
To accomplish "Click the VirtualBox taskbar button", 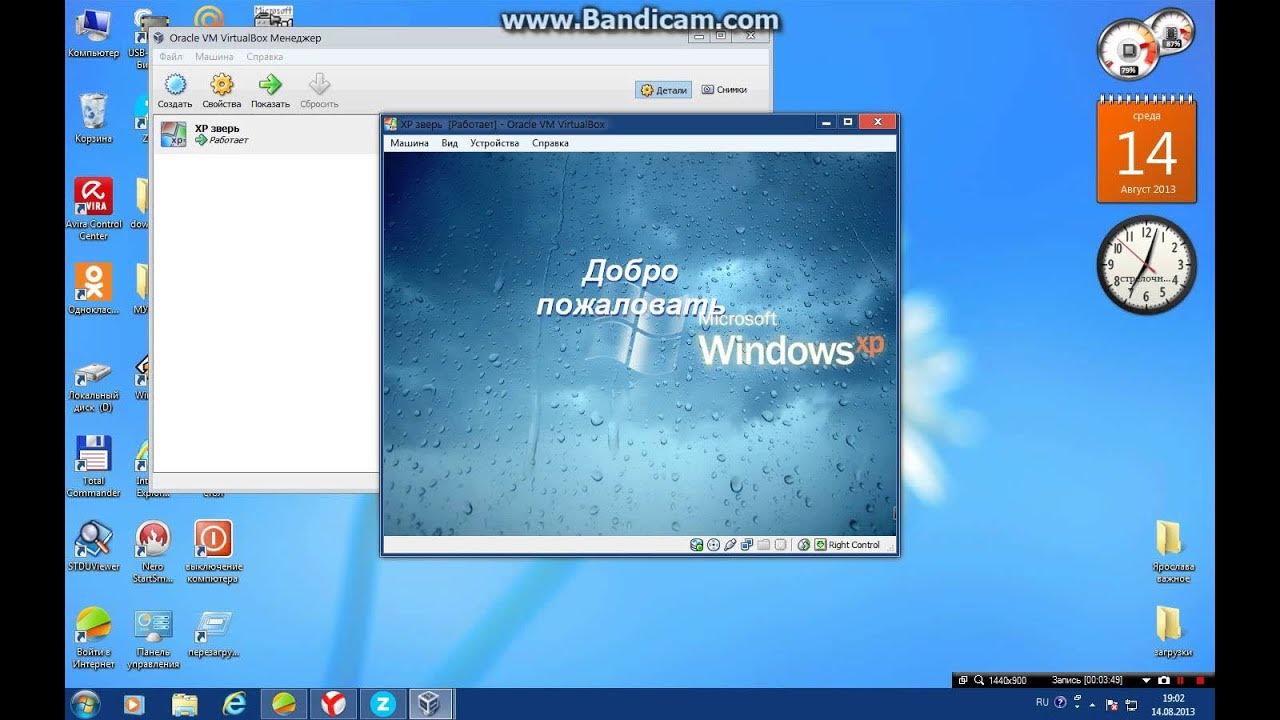I will 431,704.
